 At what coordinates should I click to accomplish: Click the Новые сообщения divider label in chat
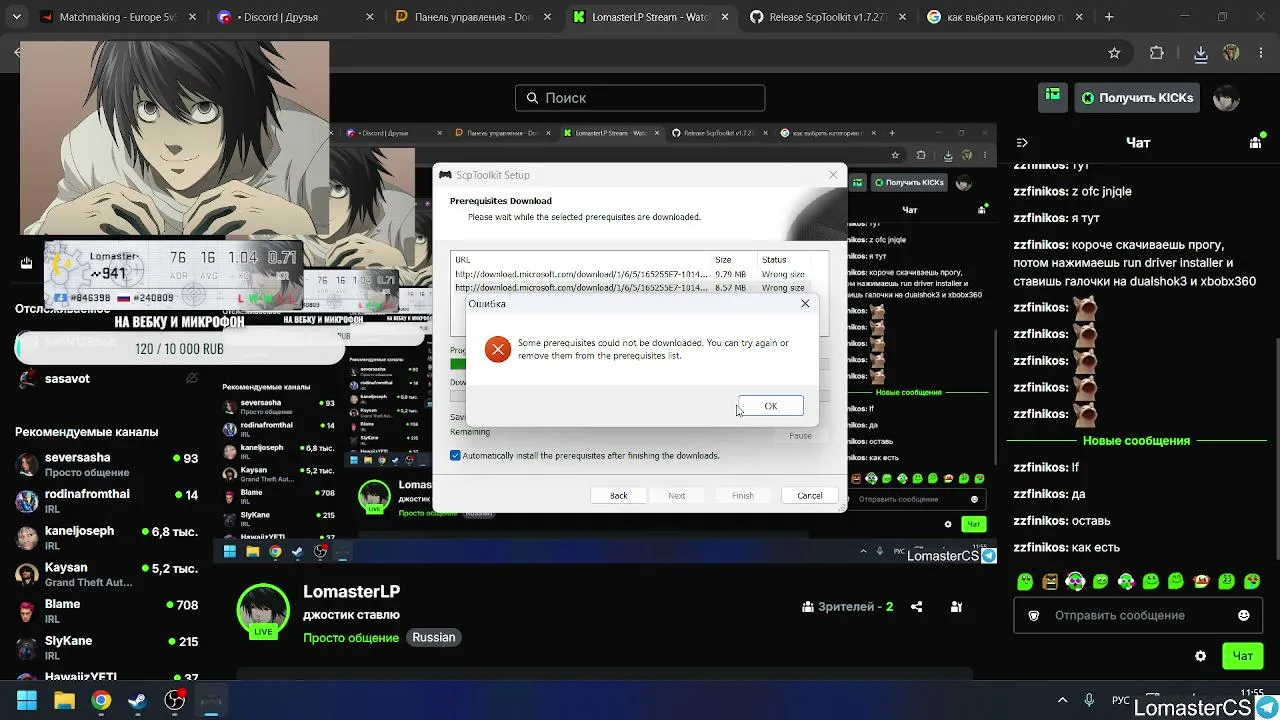click(x=1136, y=441)
